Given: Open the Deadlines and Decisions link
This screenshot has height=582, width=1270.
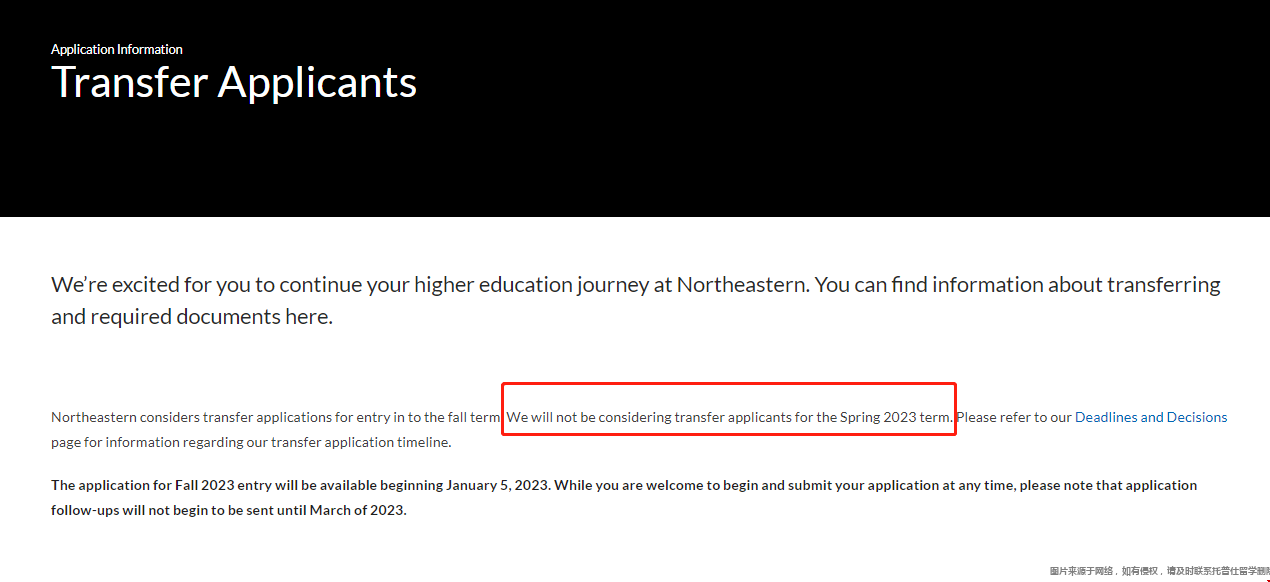Looking at the screenshot, I should (1150, 417).
